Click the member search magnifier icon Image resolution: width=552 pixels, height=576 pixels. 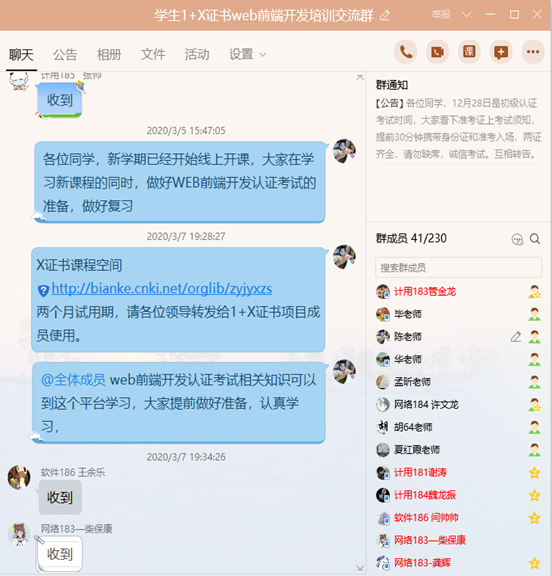pyautogui.click(x=535, y=239)
